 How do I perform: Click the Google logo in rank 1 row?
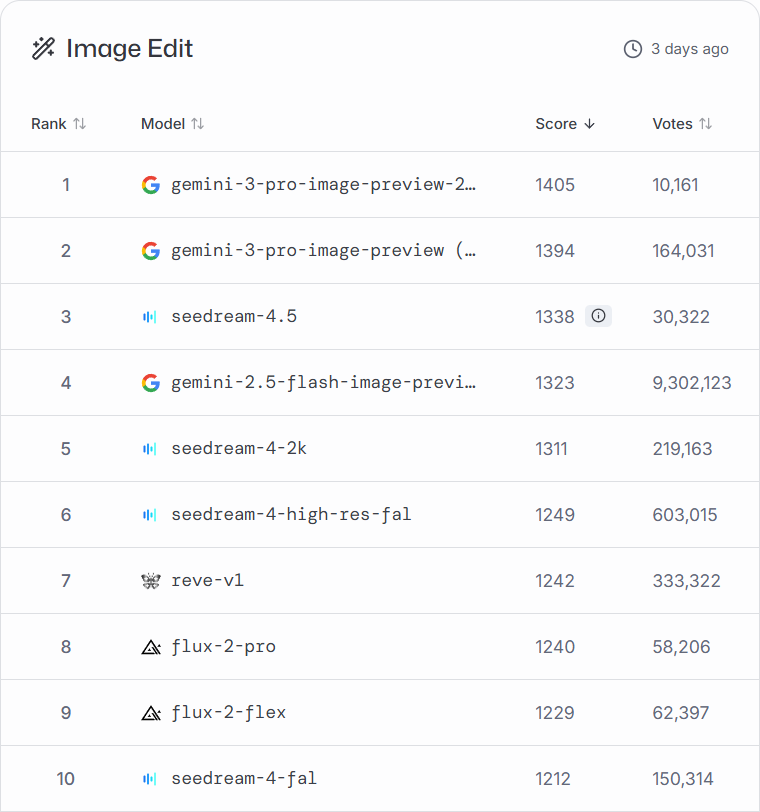(x=151, y=185)
